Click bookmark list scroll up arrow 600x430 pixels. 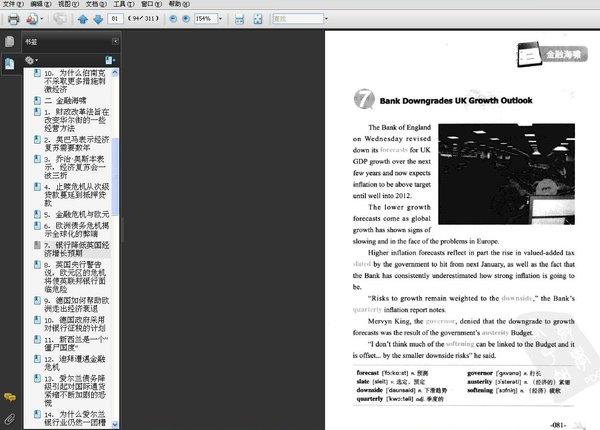[x=115, y=72]
